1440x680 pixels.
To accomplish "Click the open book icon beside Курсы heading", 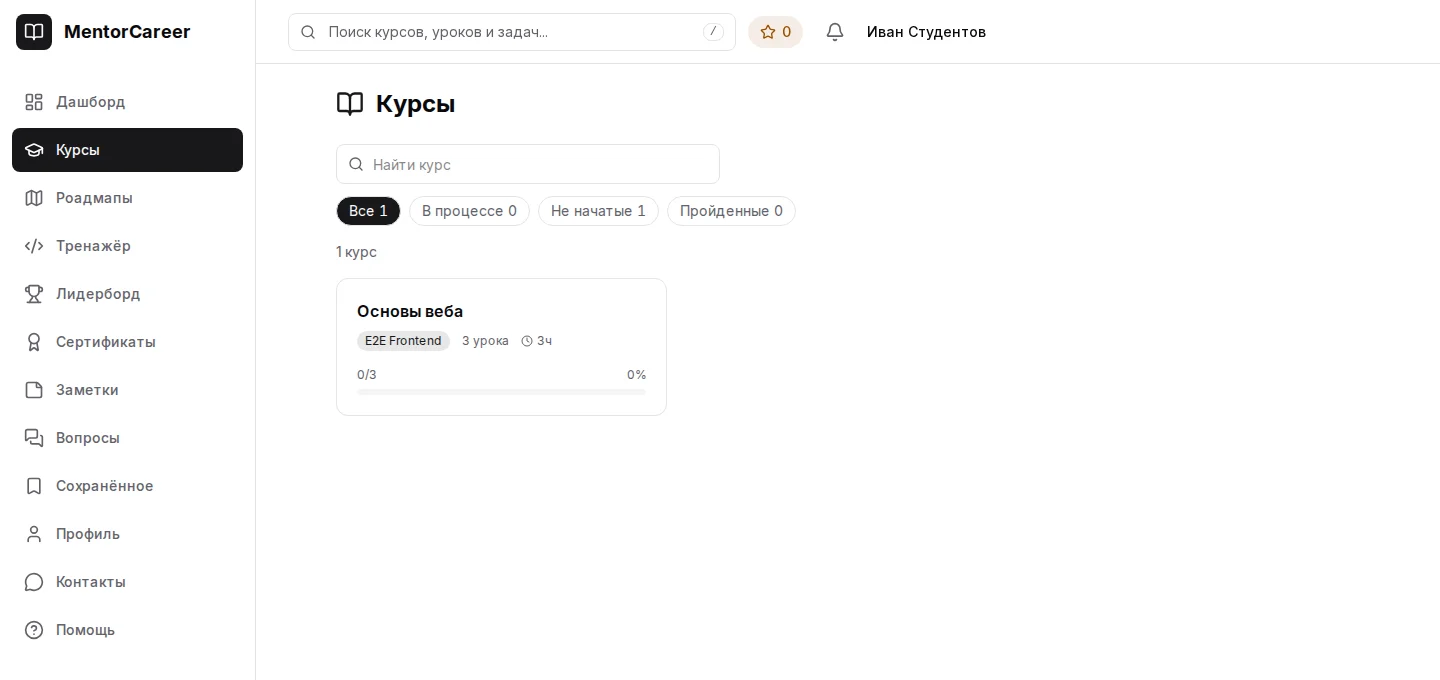I will (x=350, y=104).
